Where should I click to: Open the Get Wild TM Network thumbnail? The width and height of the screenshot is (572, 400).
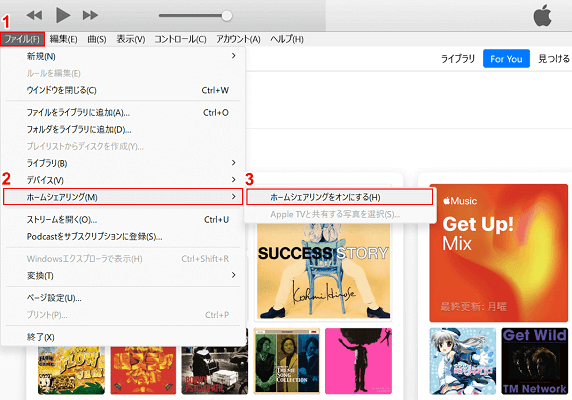coord(534,361)
